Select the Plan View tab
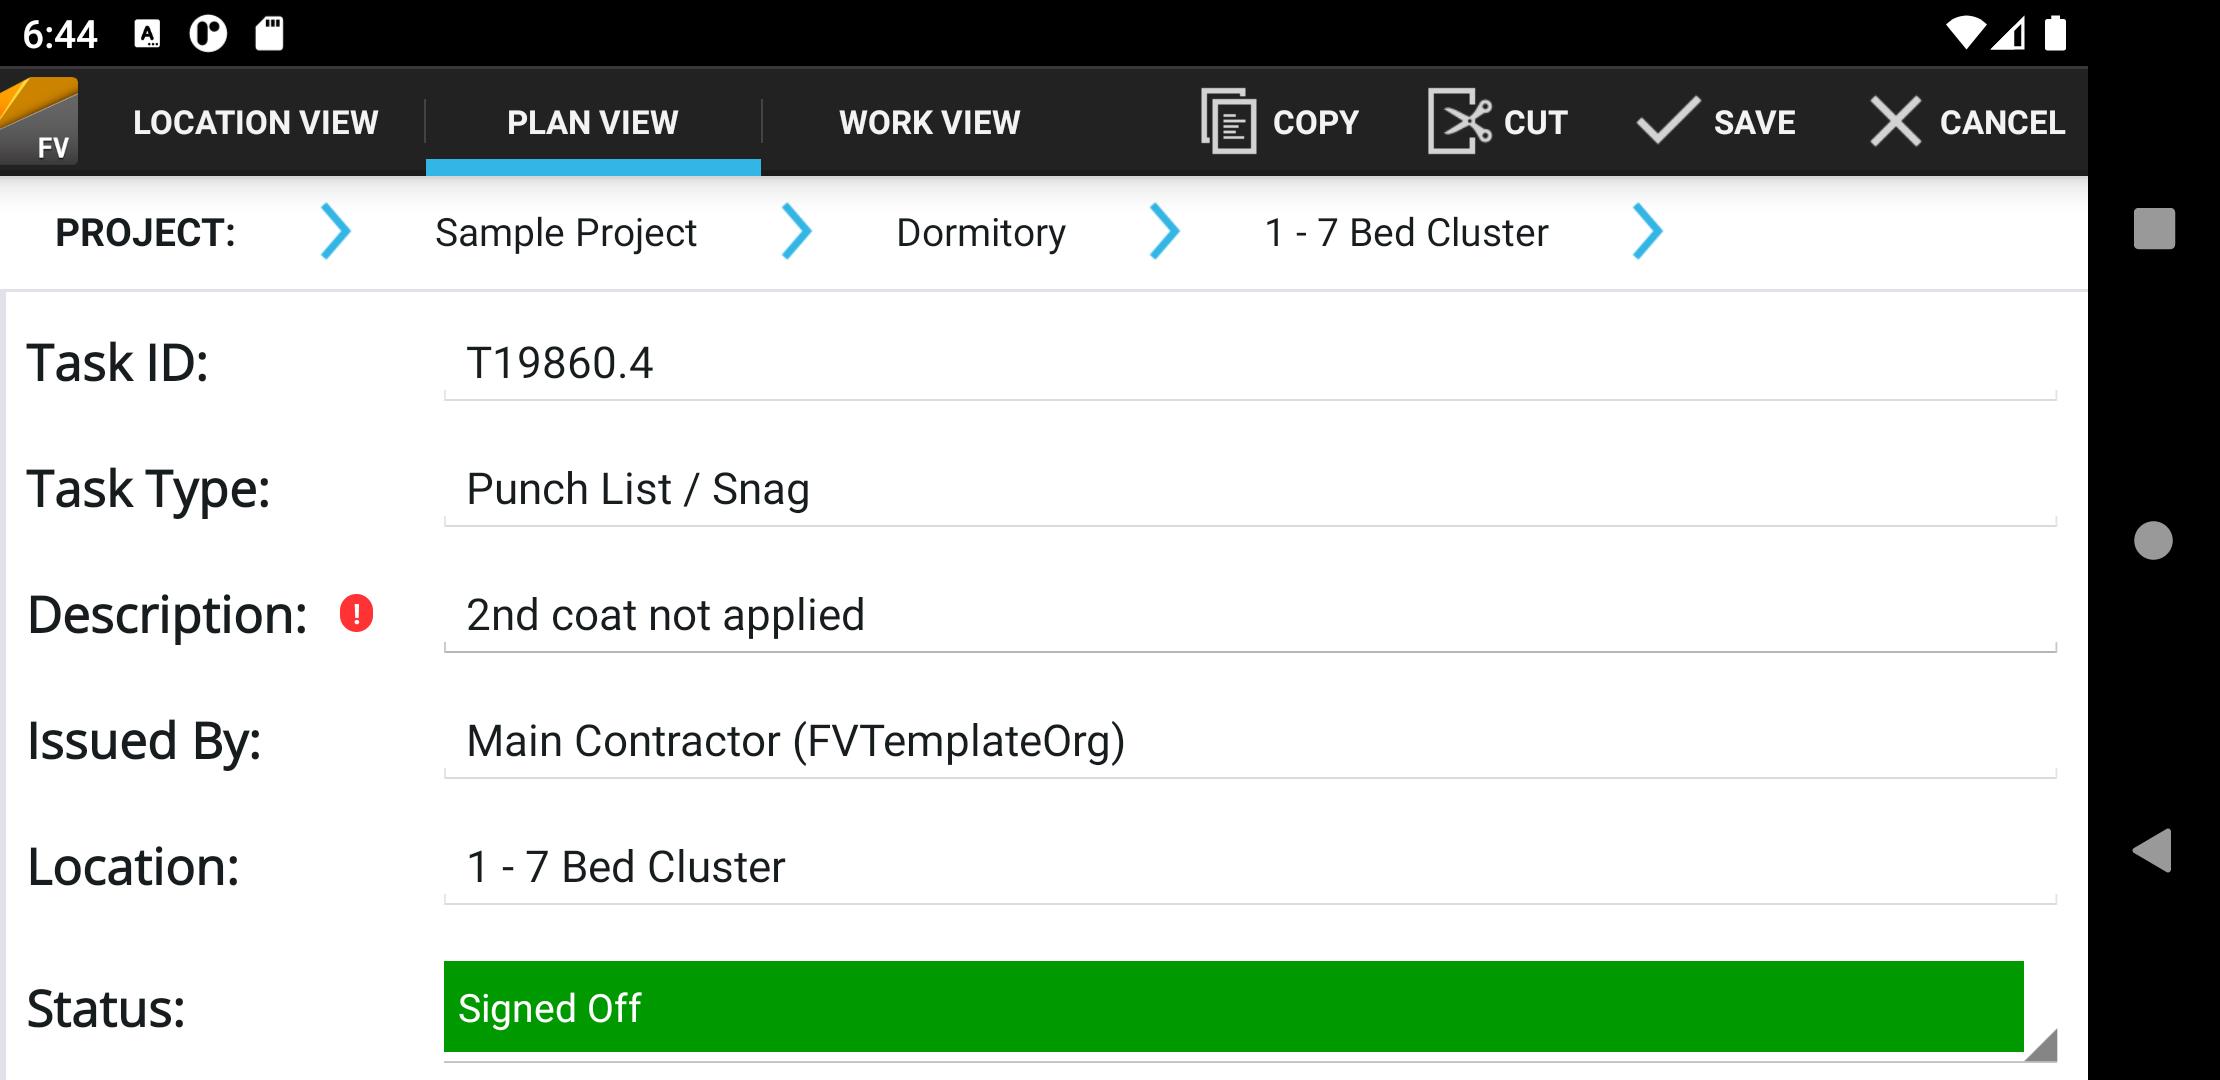The width and height of the screenshot is (2220, 1080). tap(592, 122)
